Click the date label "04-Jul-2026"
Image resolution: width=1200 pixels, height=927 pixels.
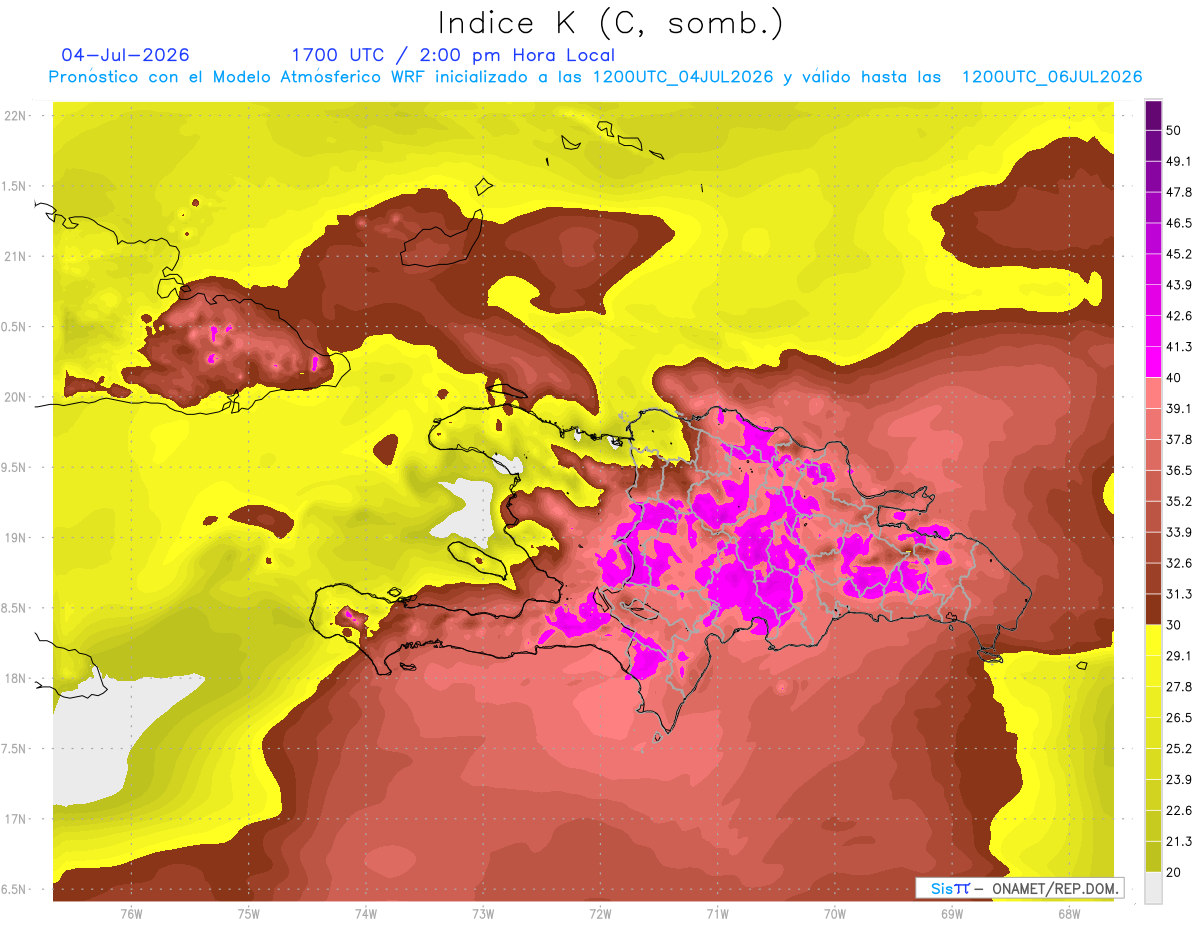(126, 55)
